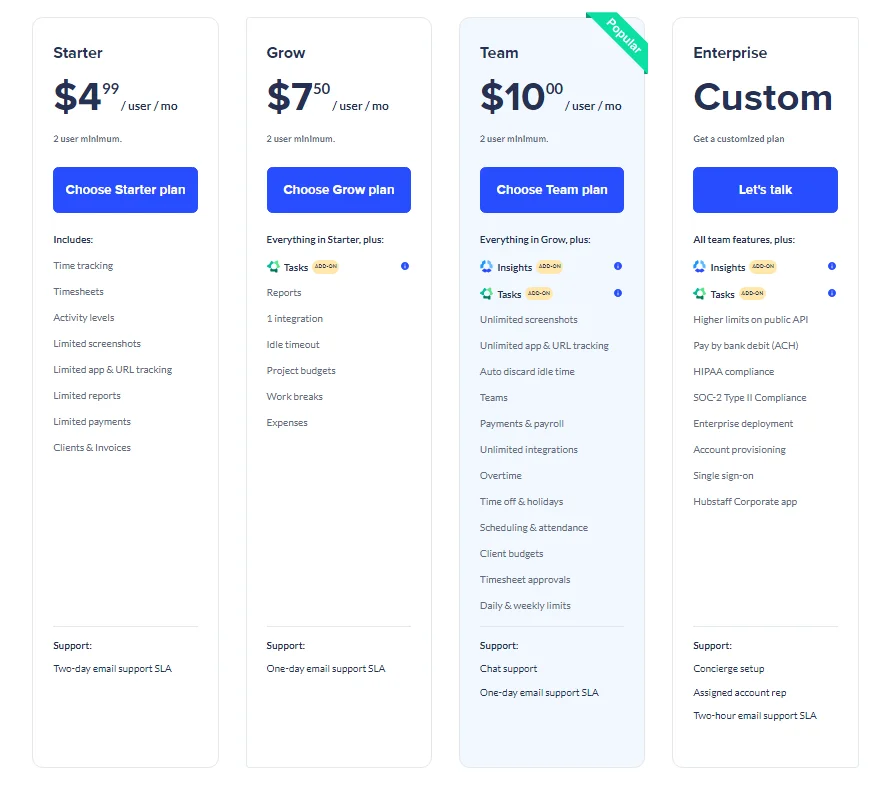Choose the Grow plan
Image resolution: width=893 pixels, height=788 pixels.
pyautogui.click(x=338, y=190)
